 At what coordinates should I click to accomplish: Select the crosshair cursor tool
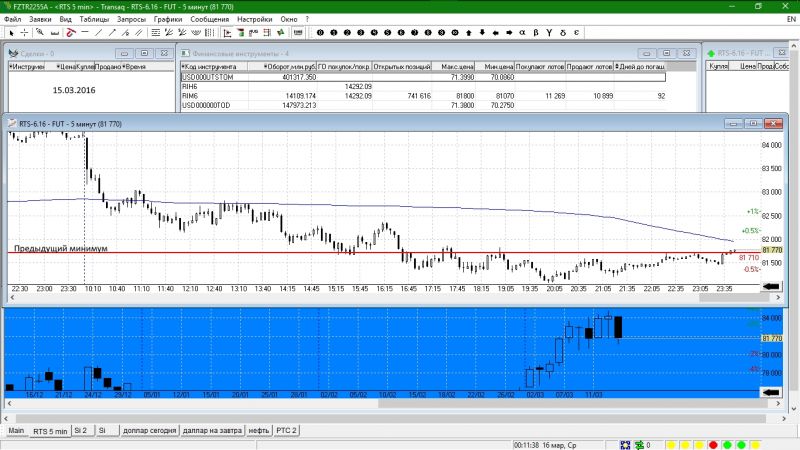click(24, 33)
